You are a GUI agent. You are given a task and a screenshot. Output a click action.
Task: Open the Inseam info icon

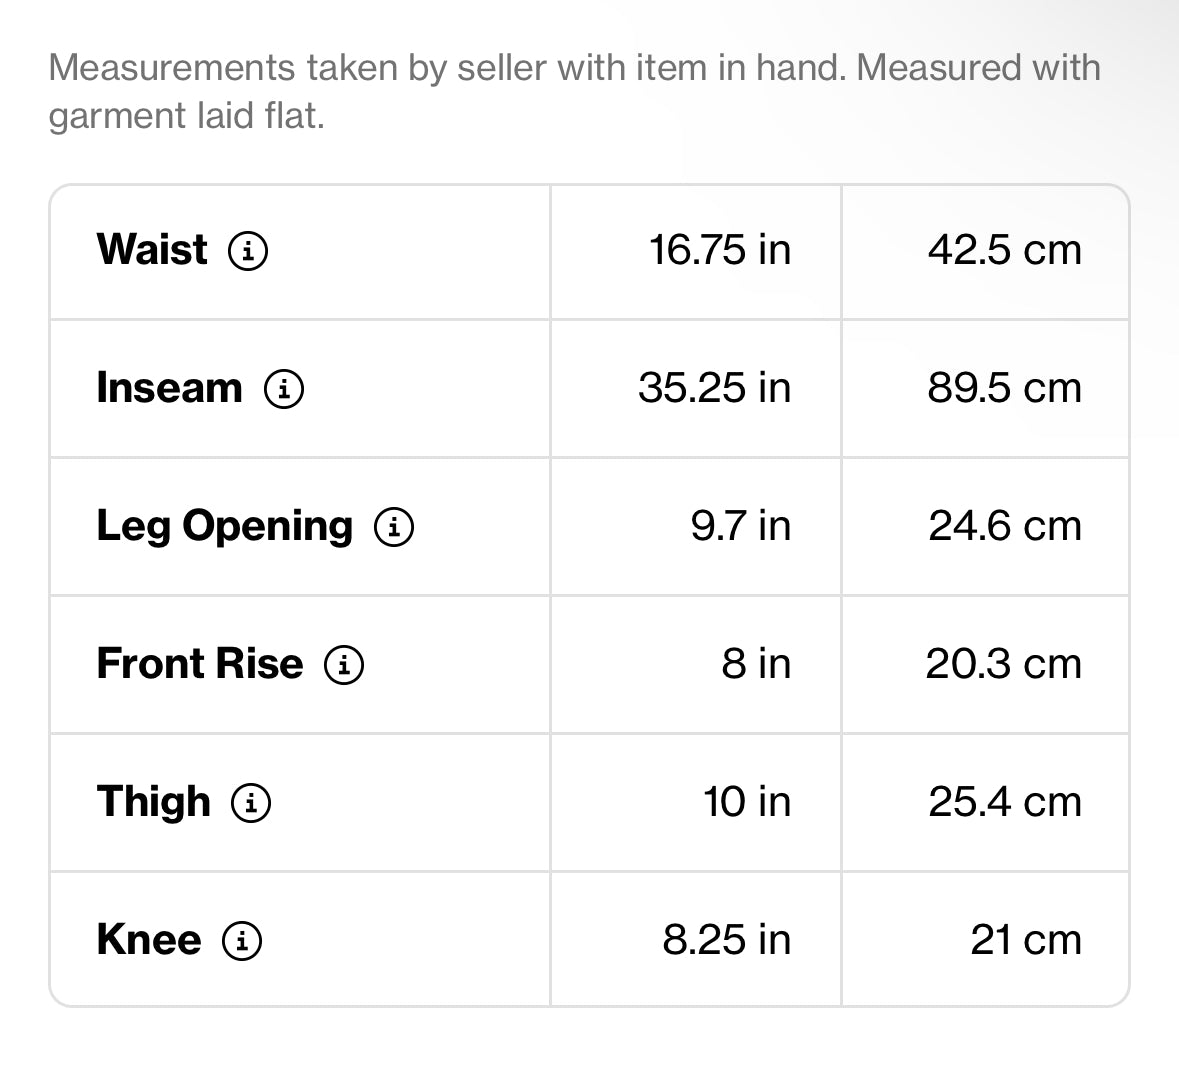284,389
